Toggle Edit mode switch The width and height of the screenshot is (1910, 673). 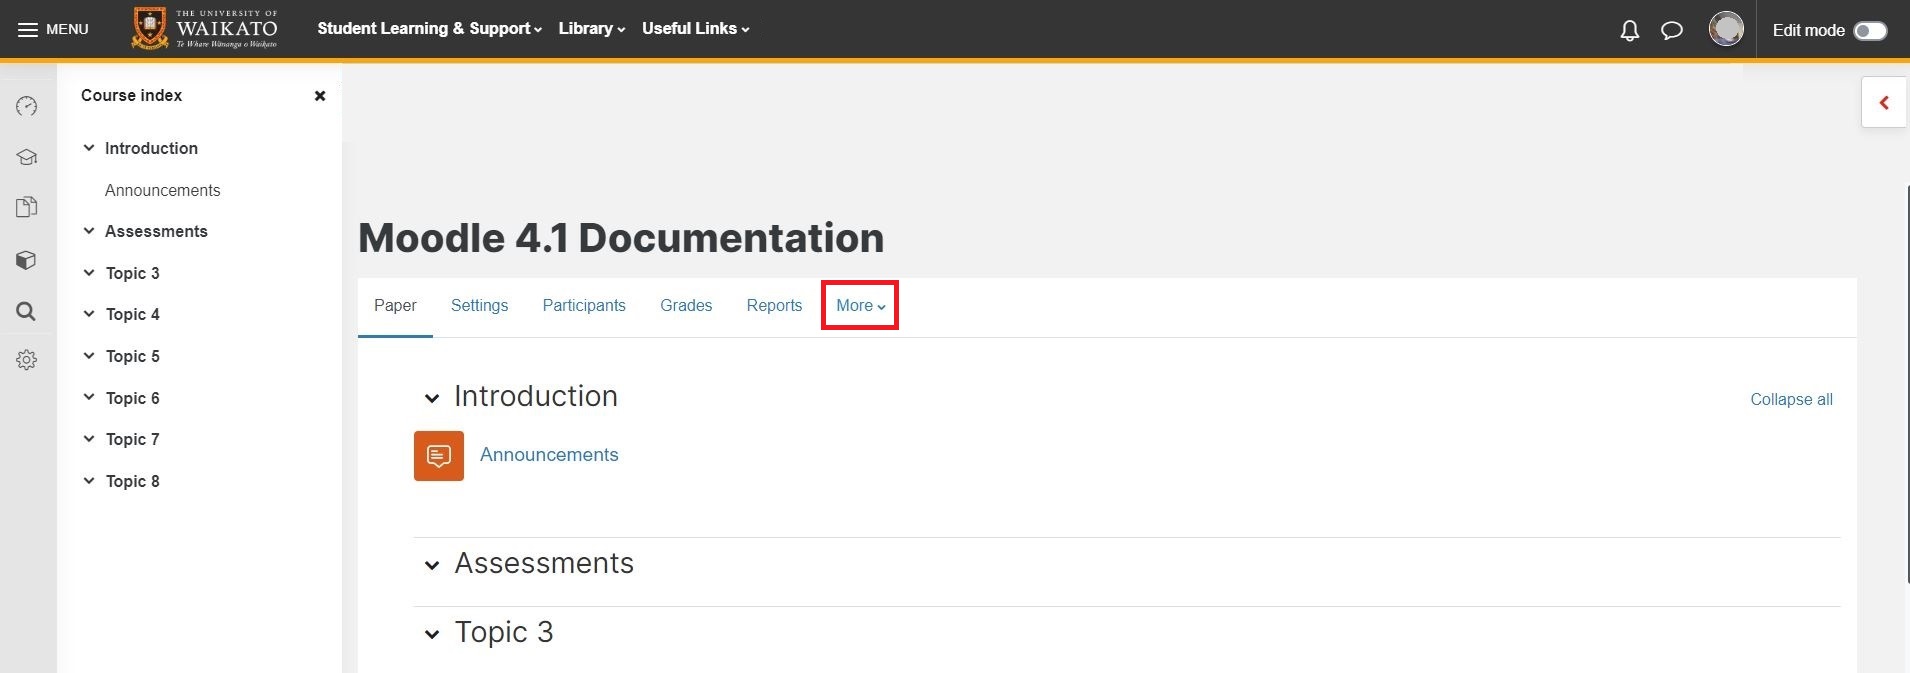(1869, 31)
